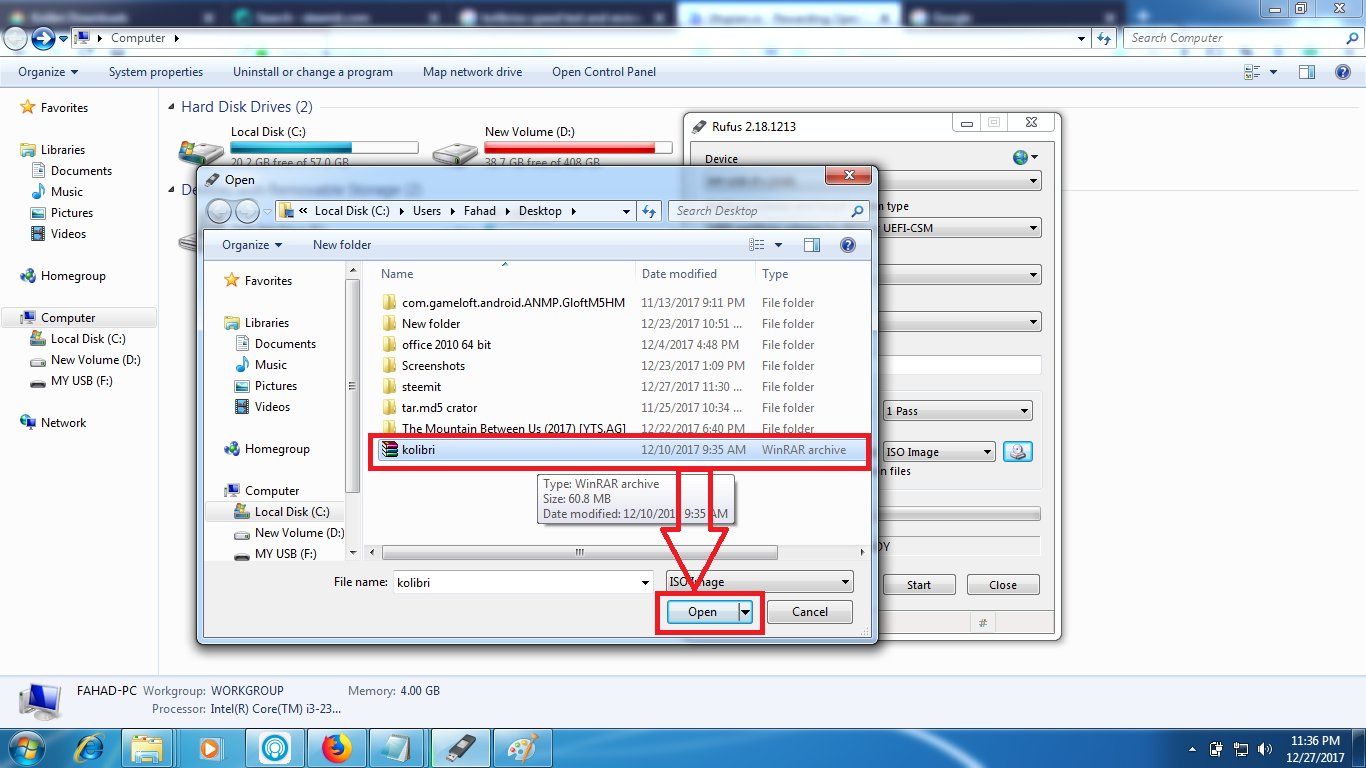Click Close button in Rufus window
Image resolution: width=1366 pixels, height=768 pixels.
pos(1003,585)
